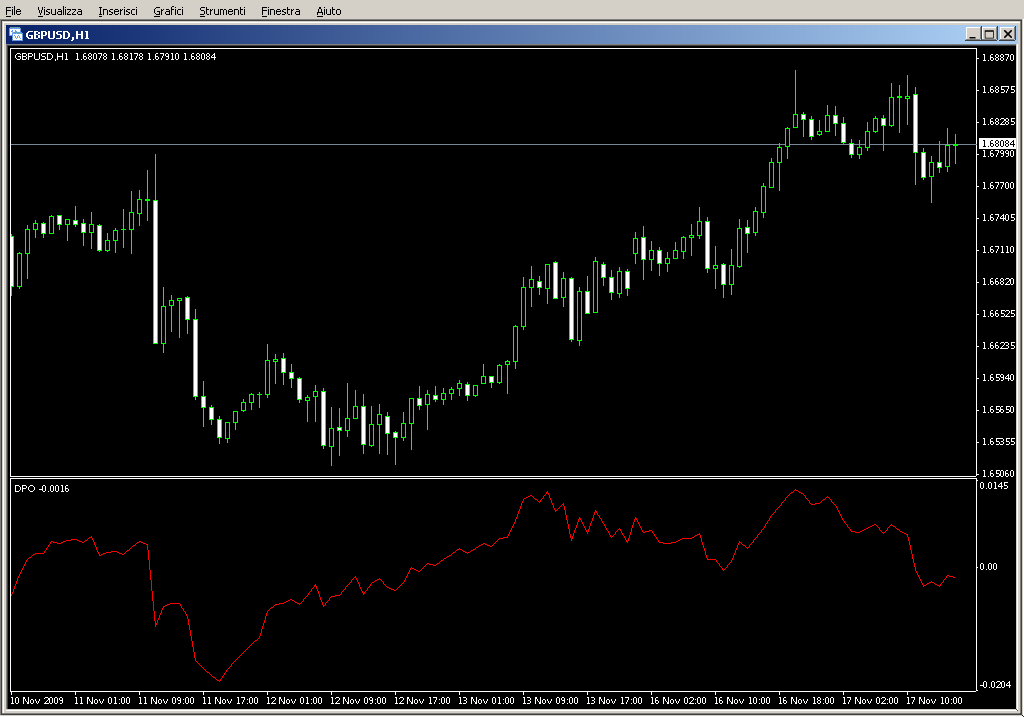The height and width of the screenshot is (717, 1024).
Task: Click the OHLC values 1.68078 1.68178 1.67910 1.68084
Action: click(145, 57)
